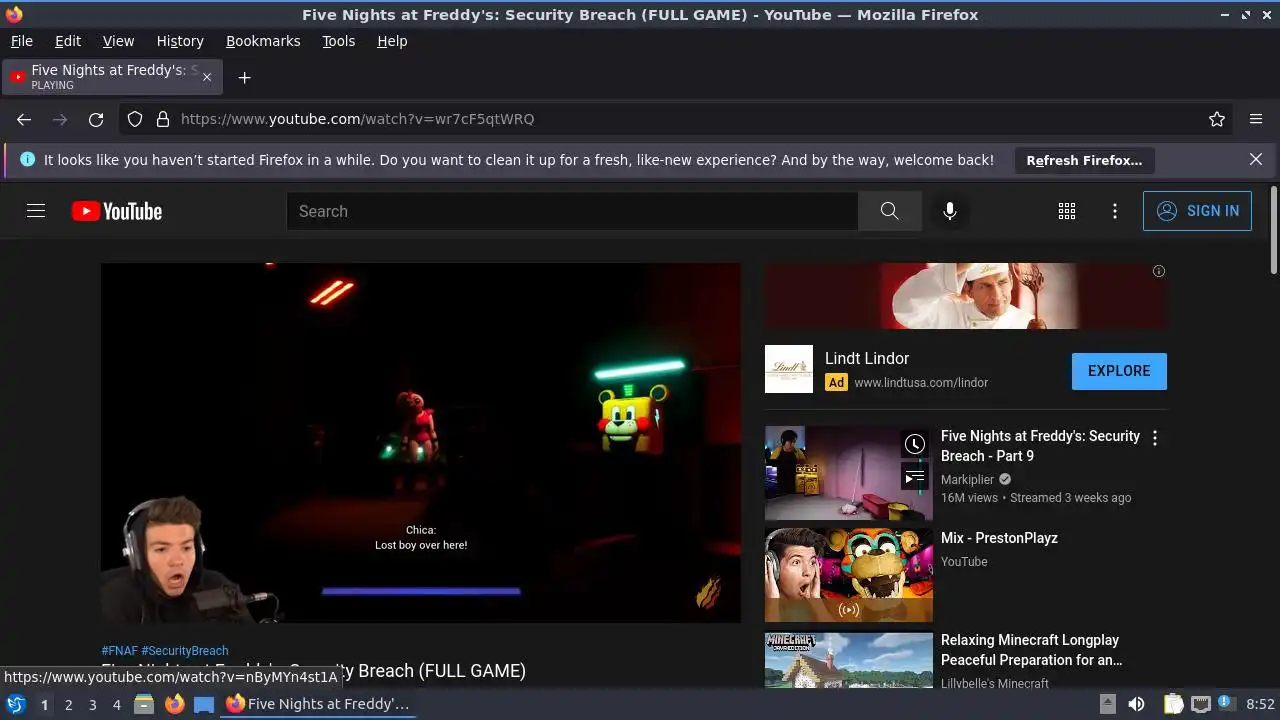Open a new tab with plus icon
This screenshot has height=720, width=1280.
[x=244, y=77]
